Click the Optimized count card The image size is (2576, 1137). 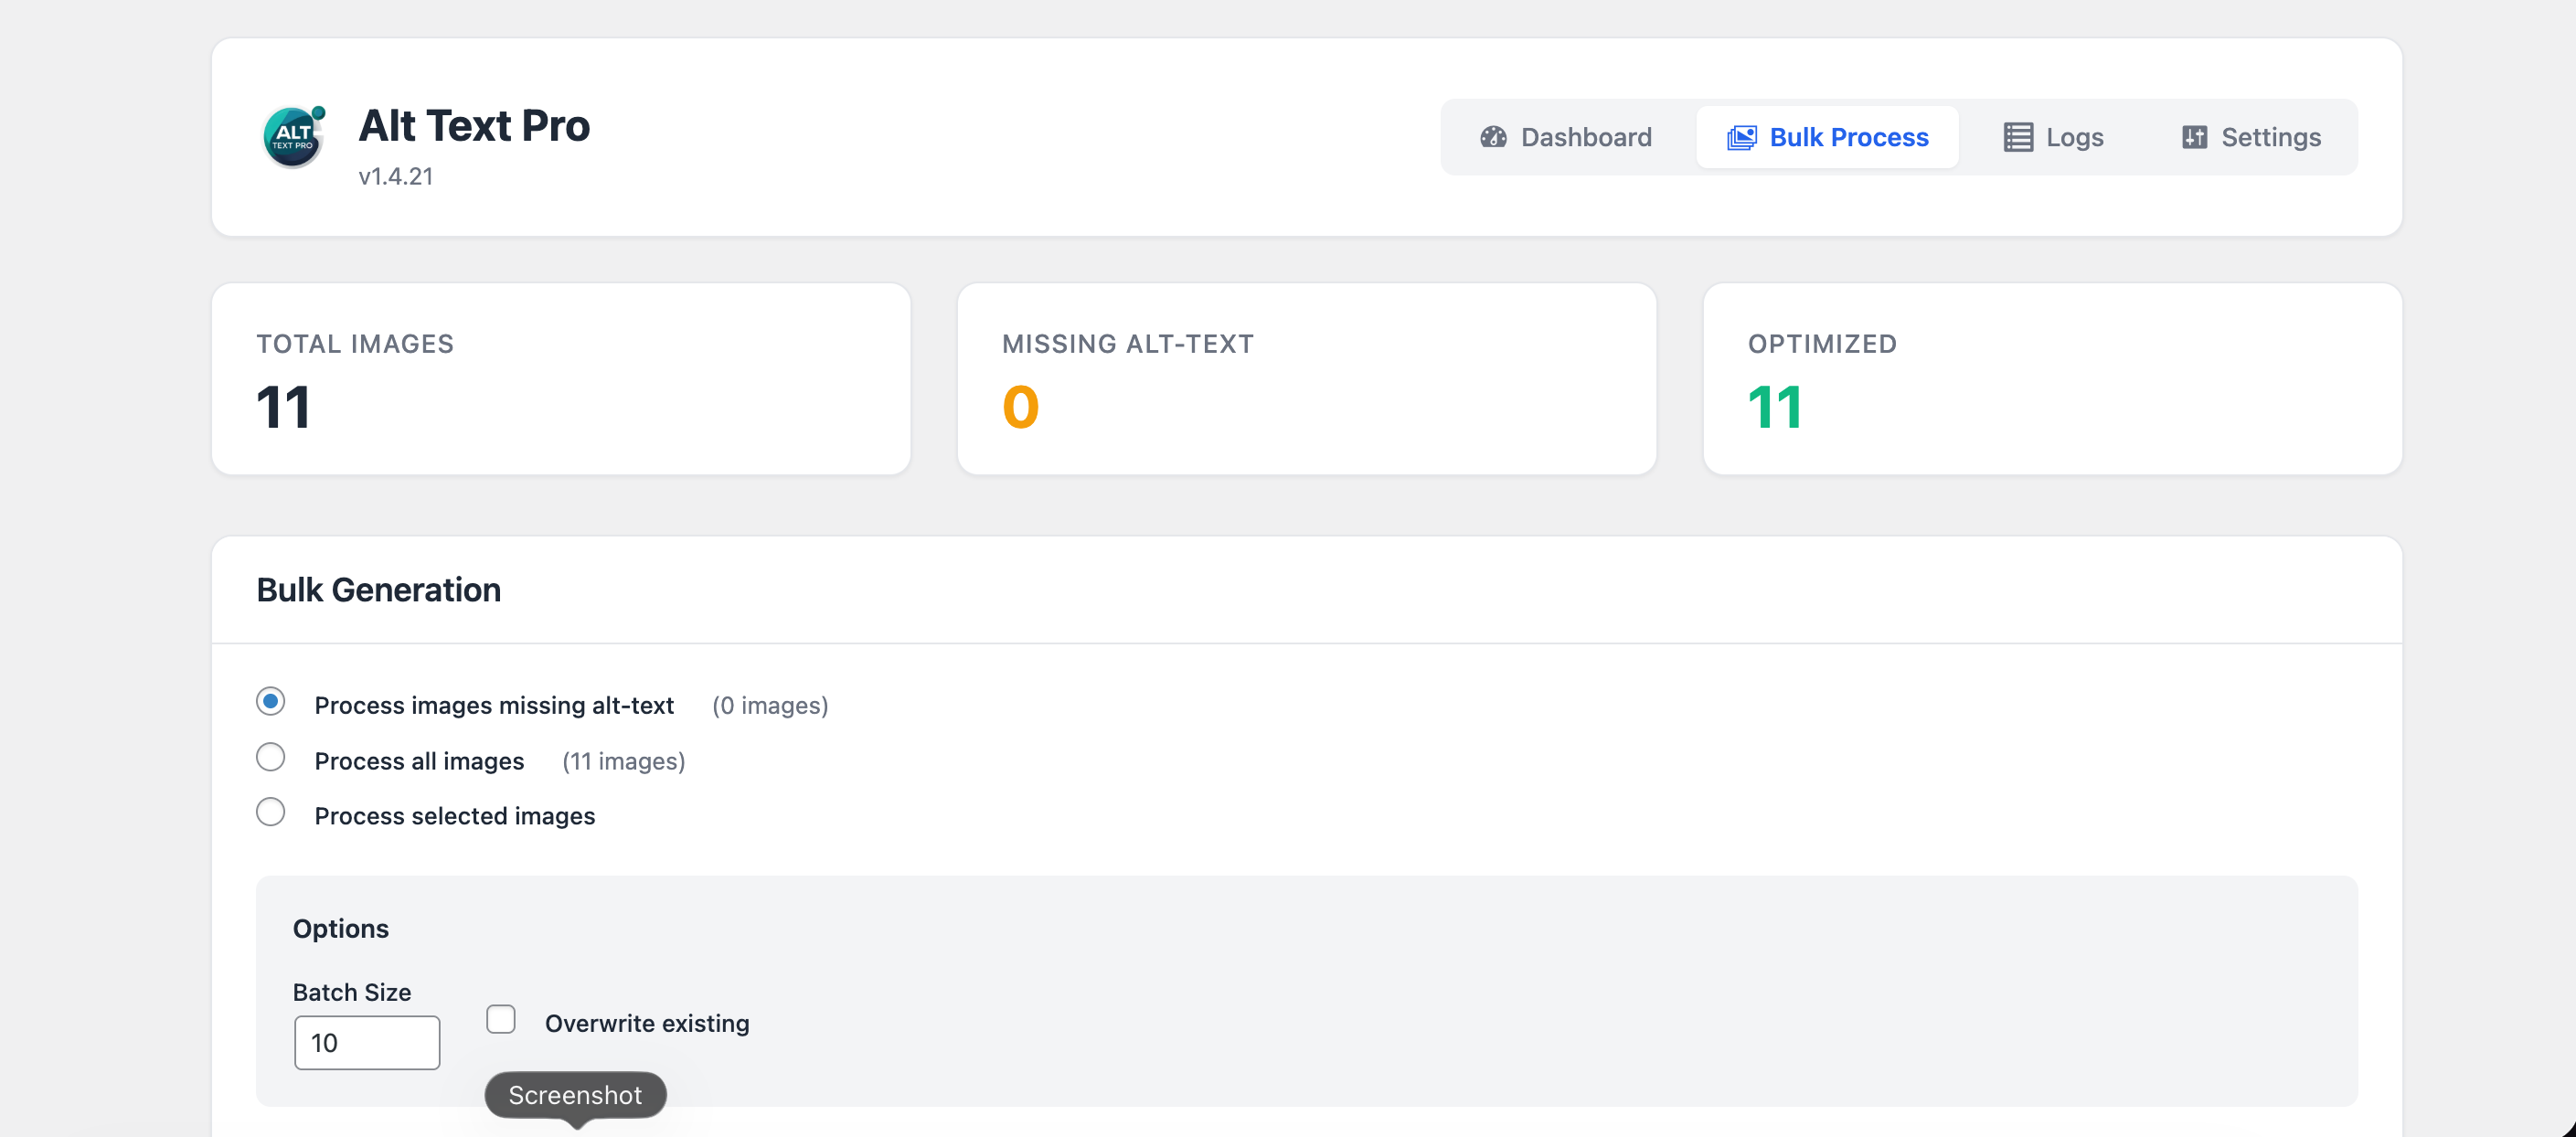[x=2052, y=379]
